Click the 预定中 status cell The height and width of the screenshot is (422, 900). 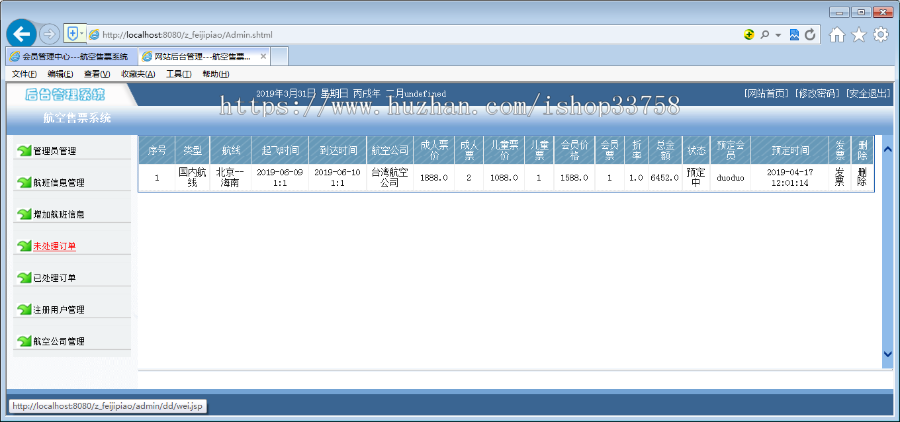[x=696, y=177]
